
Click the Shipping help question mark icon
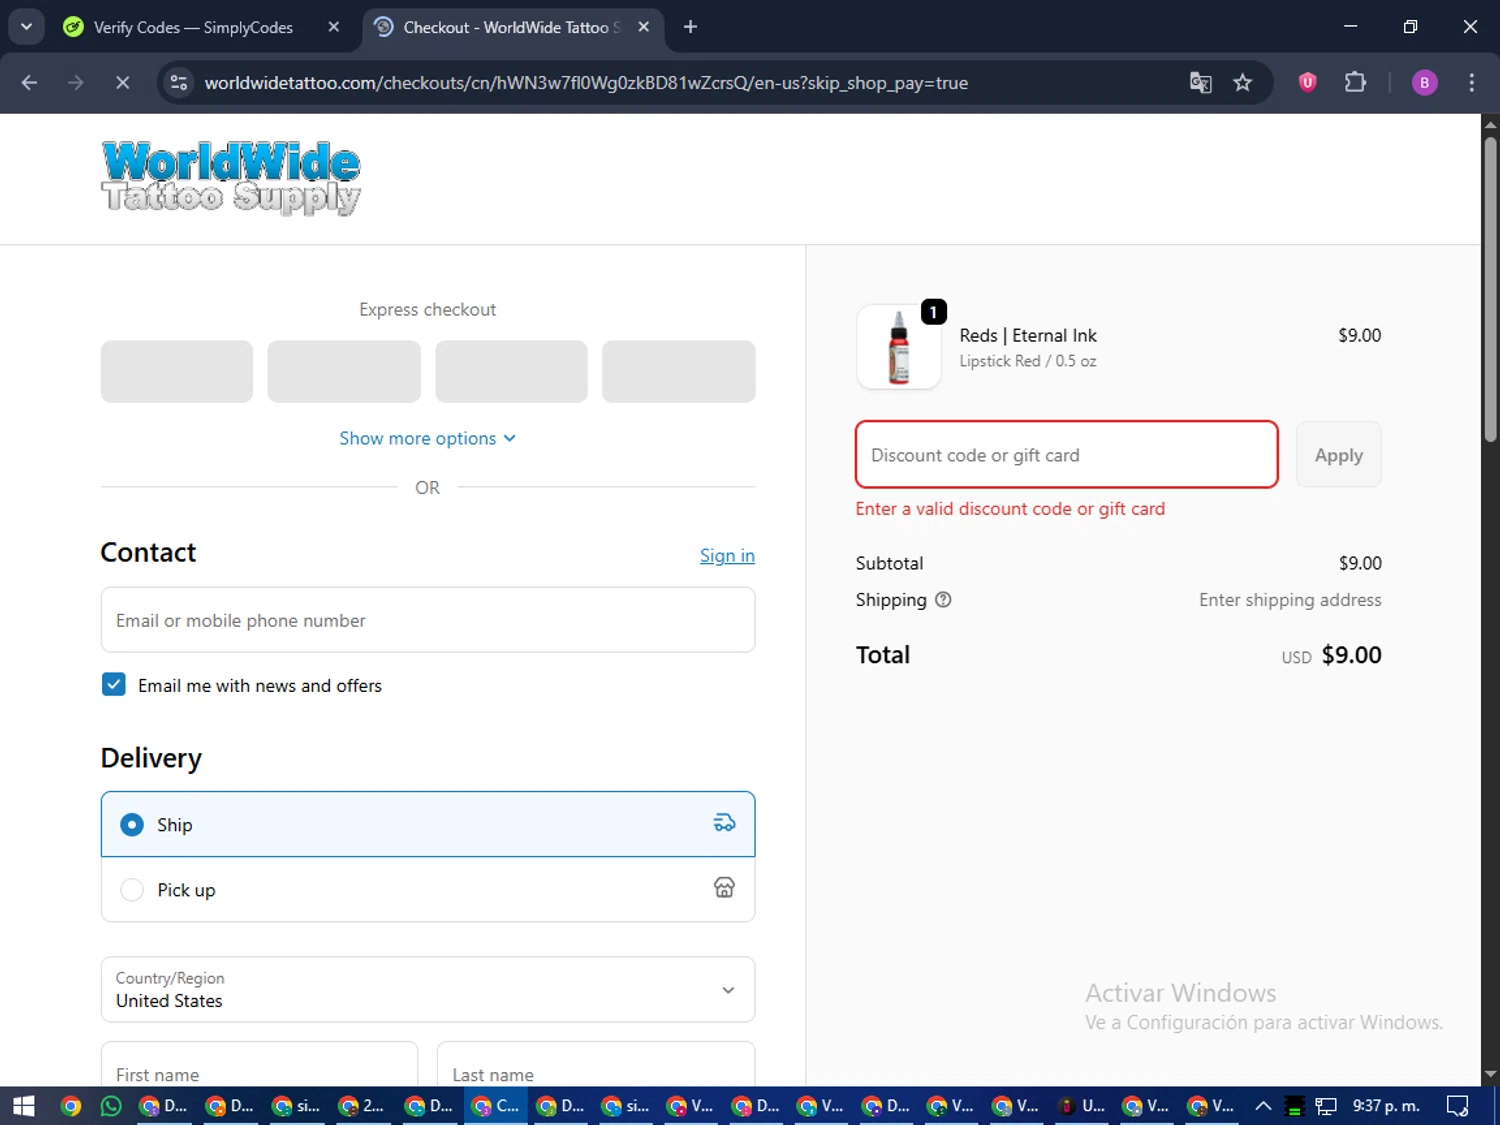coord(943,600)
